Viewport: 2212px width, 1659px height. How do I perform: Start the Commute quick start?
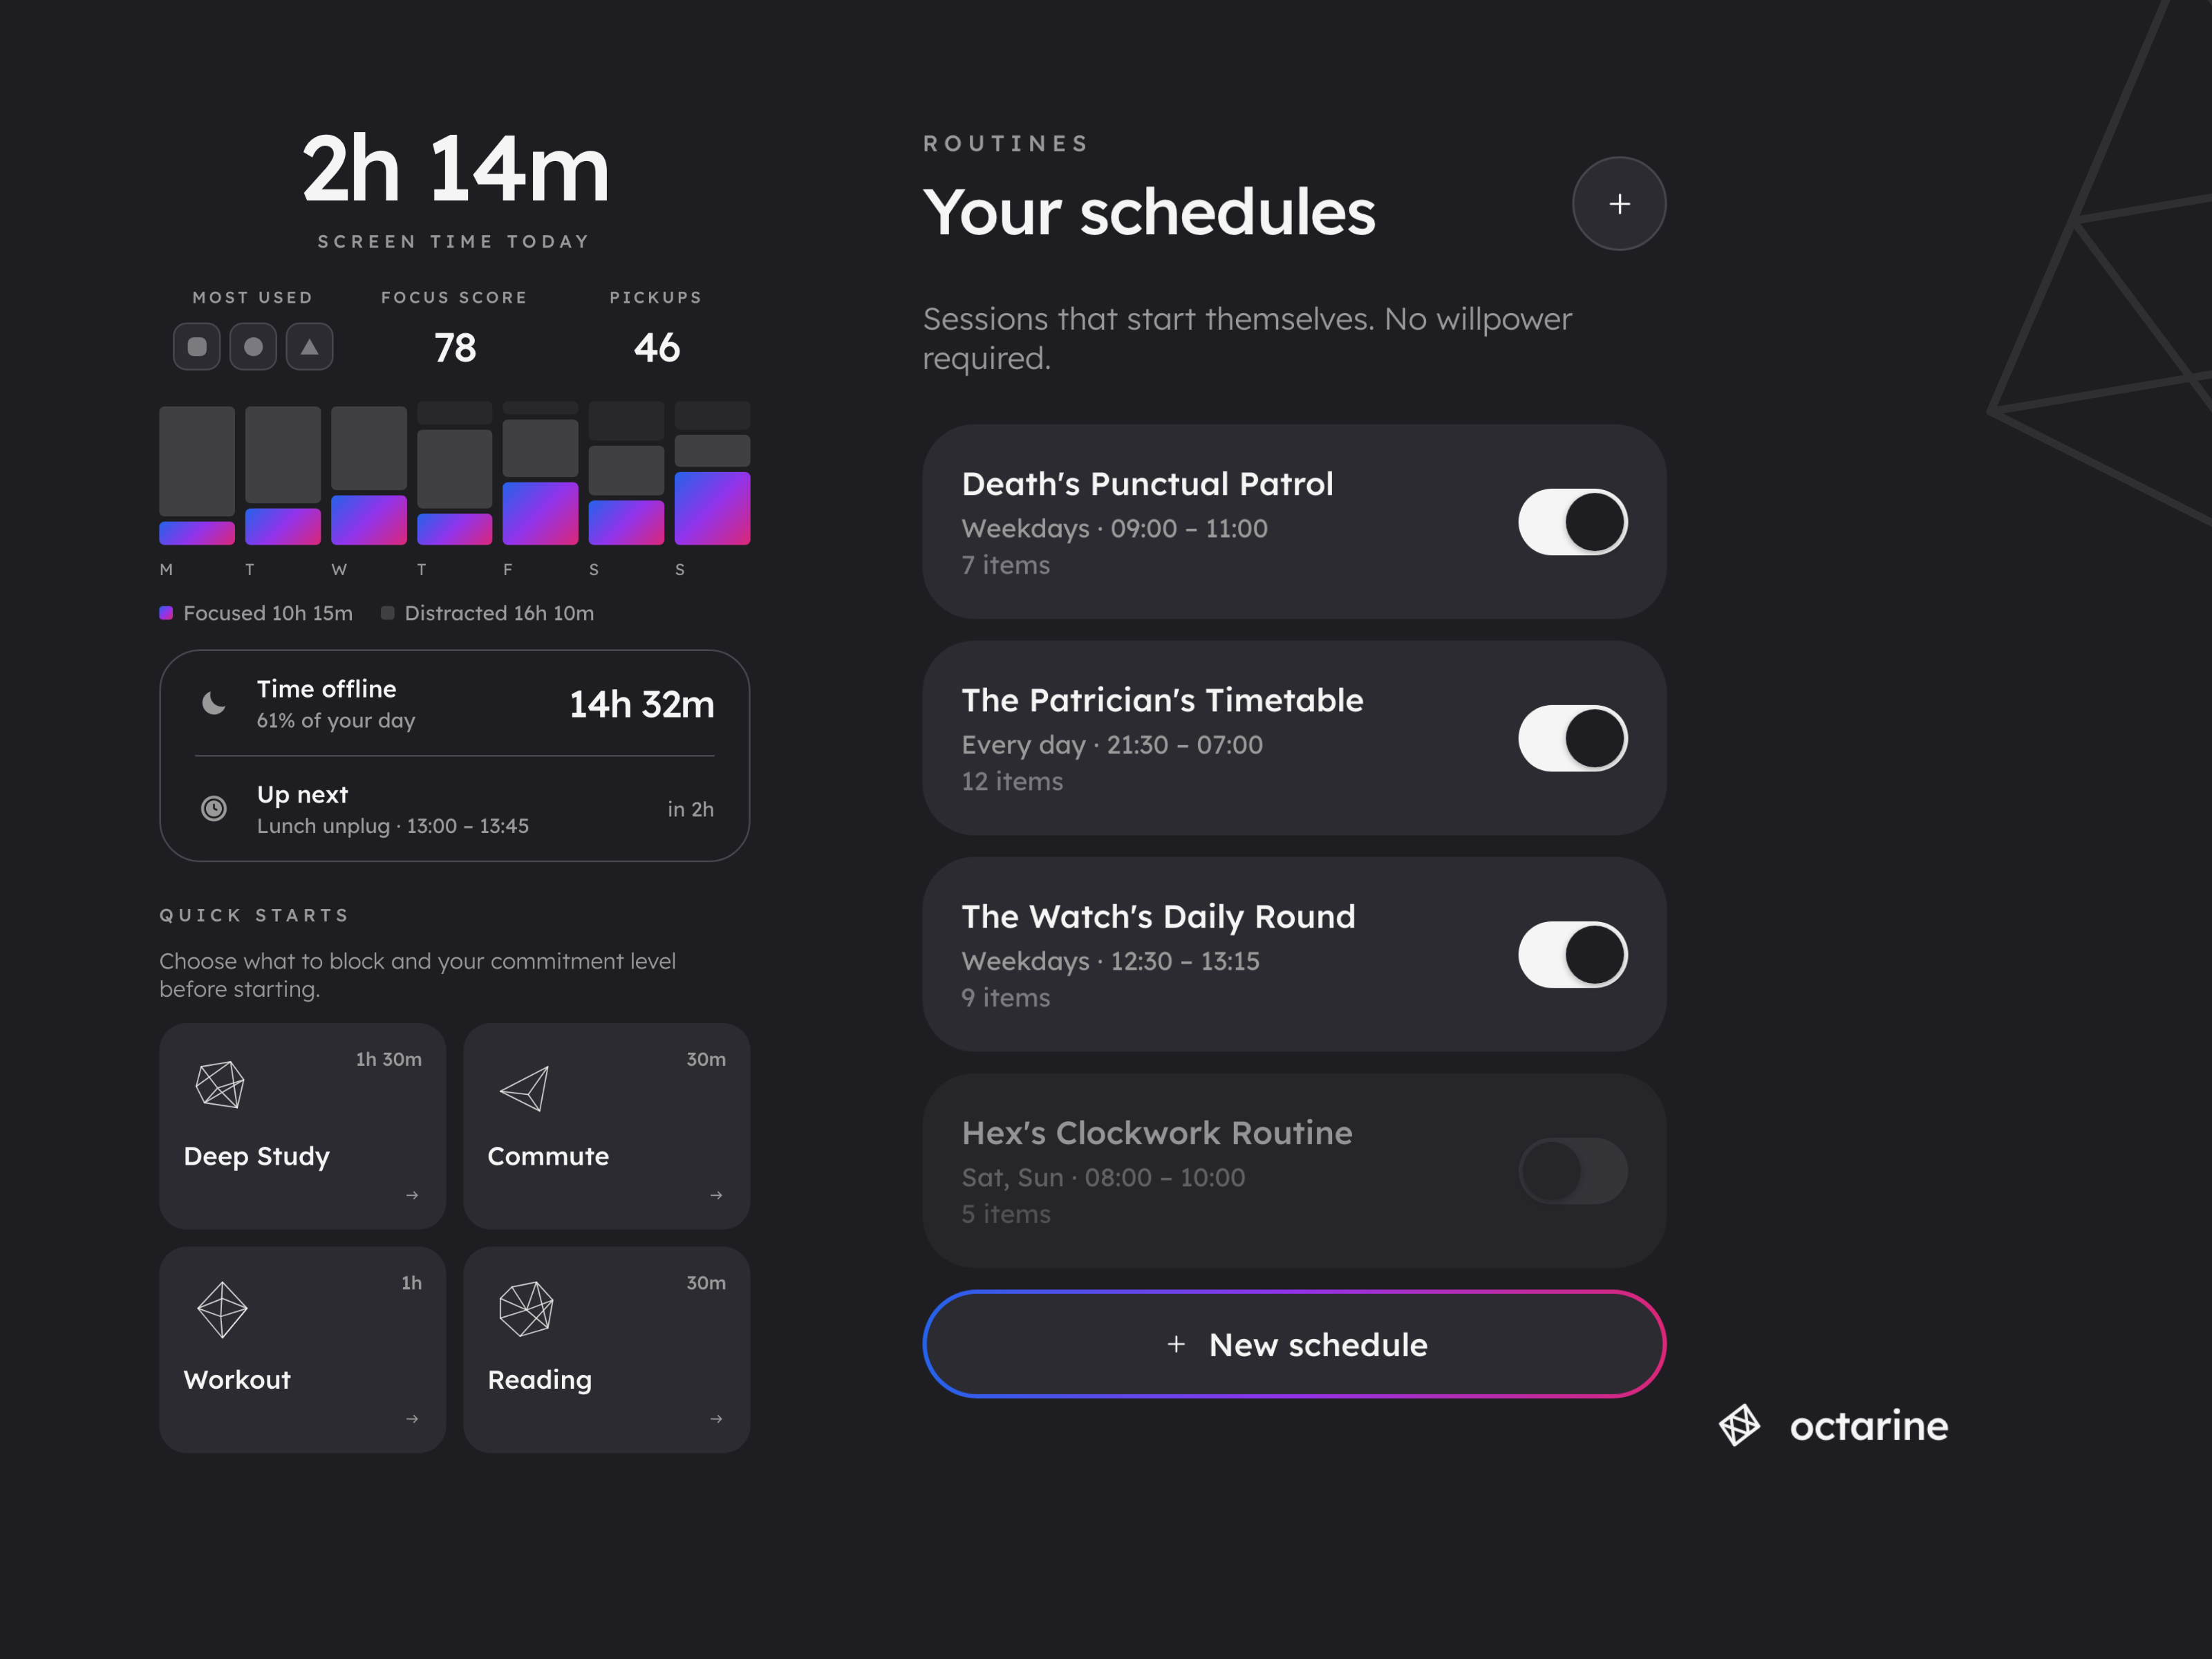point(606,1126)
